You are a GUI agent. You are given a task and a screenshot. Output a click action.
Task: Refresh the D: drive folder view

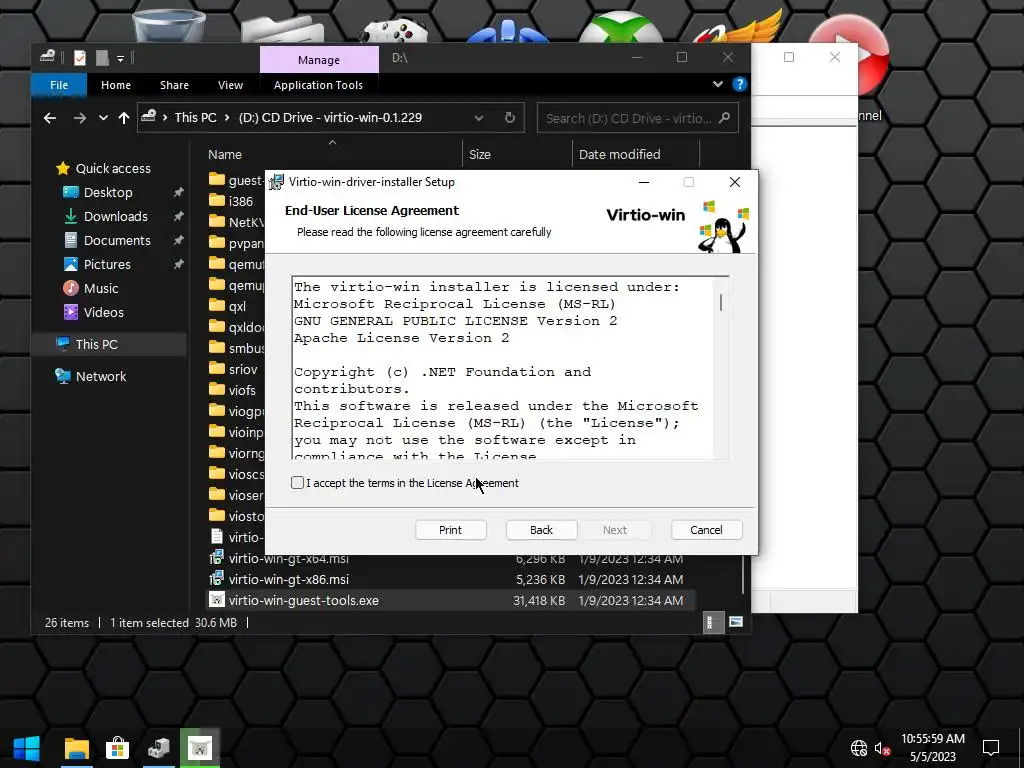[x=510, y=118]
